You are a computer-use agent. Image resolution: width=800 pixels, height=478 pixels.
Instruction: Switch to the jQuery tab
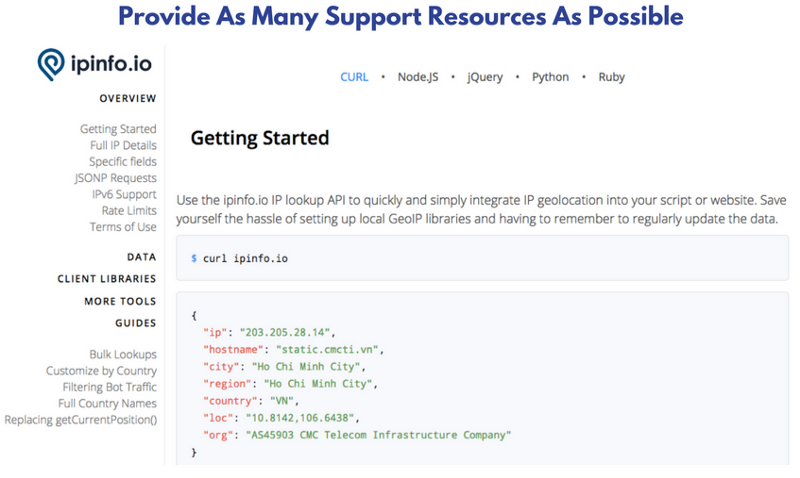tap(485, 77)
